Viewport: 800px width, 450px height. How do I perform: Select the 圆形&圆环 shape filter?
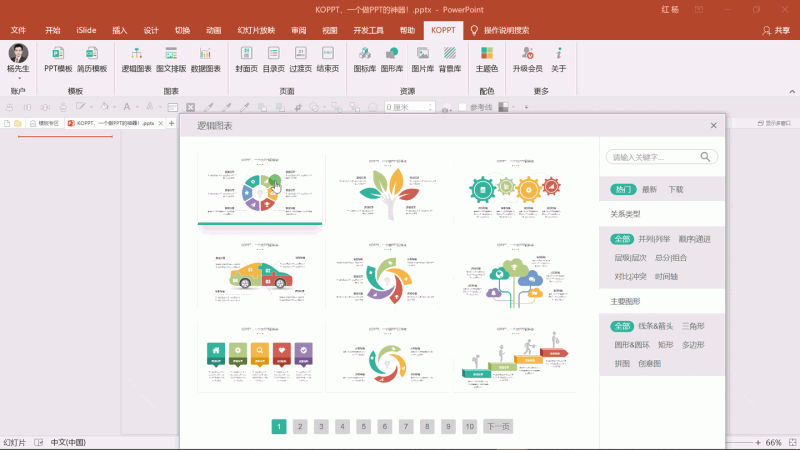pyautogui.click(x=632, y=345)
